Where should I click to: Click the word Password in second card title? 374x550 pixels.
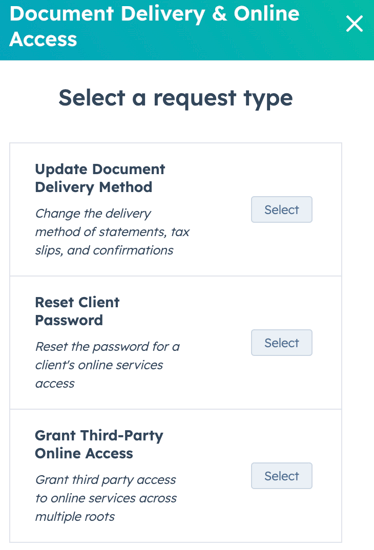coord(69,320)
